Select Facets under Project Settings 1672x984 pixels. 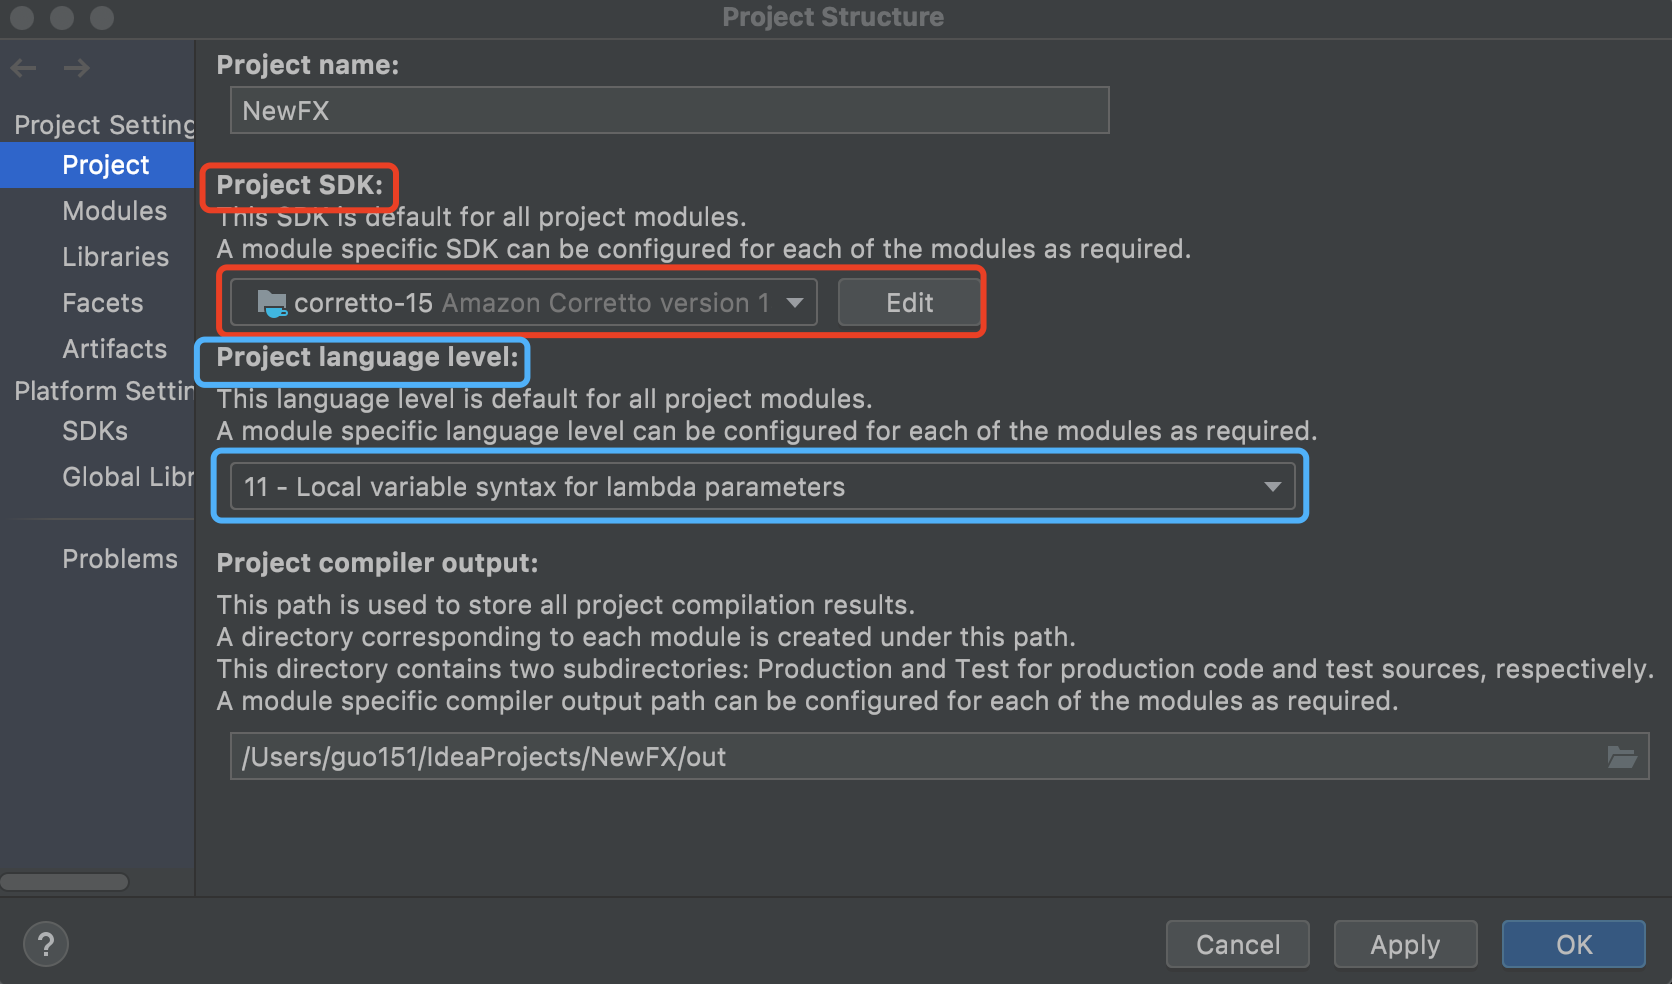tap(102, 303)
